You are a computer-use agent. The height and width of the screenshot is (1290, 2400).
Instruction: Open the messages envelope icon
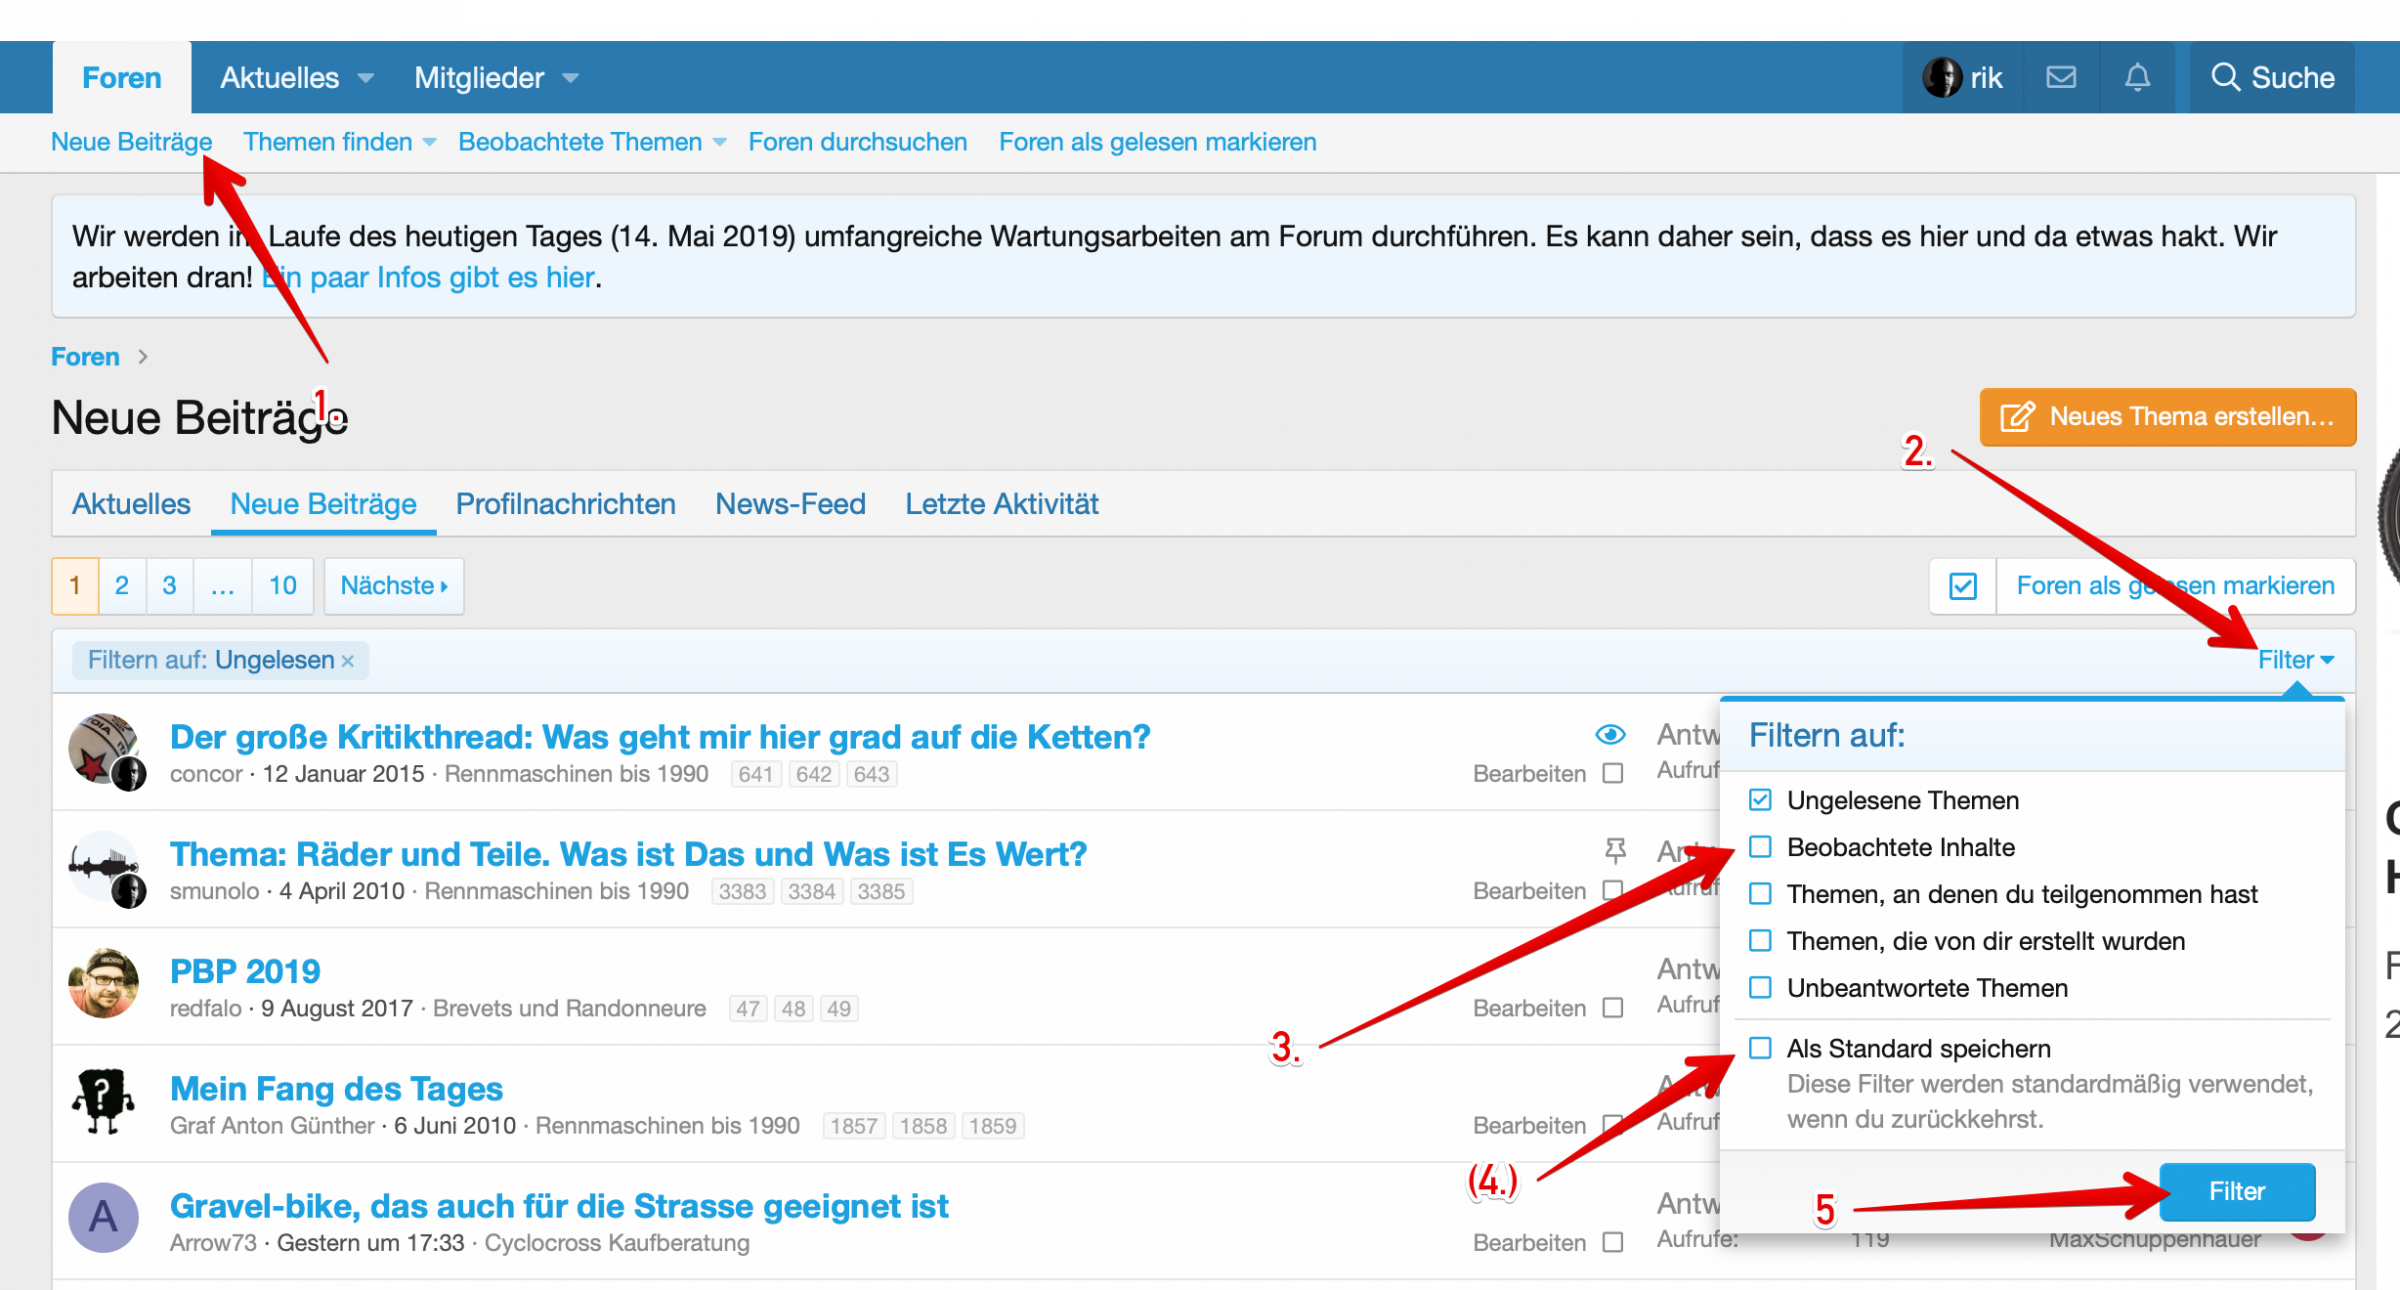click(2061, 77)
